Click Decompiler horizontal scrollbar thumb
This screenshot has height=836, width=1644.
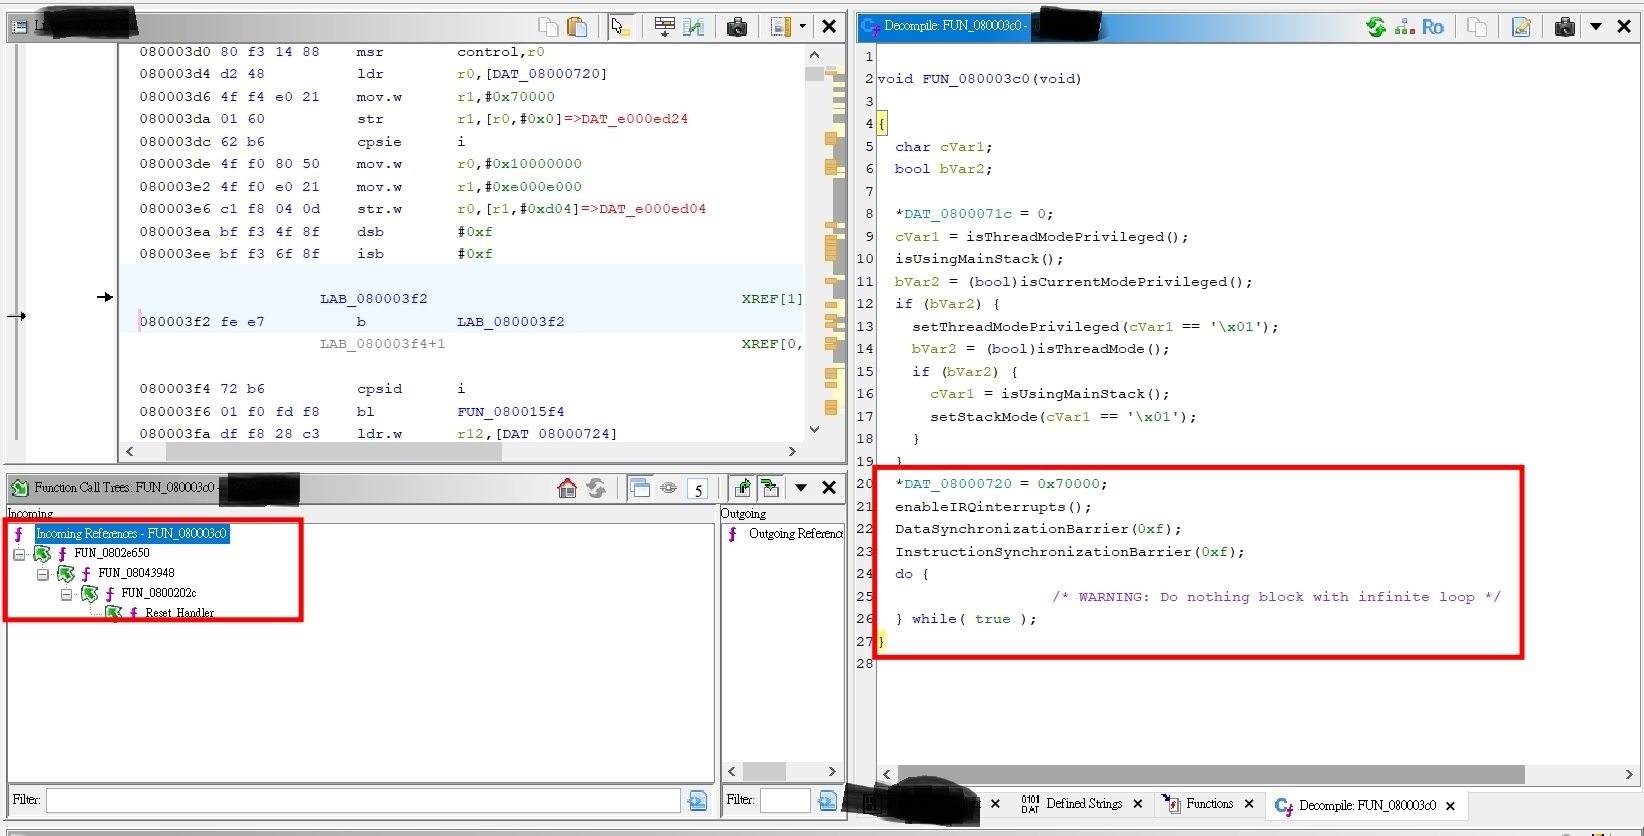(1211, 775)
